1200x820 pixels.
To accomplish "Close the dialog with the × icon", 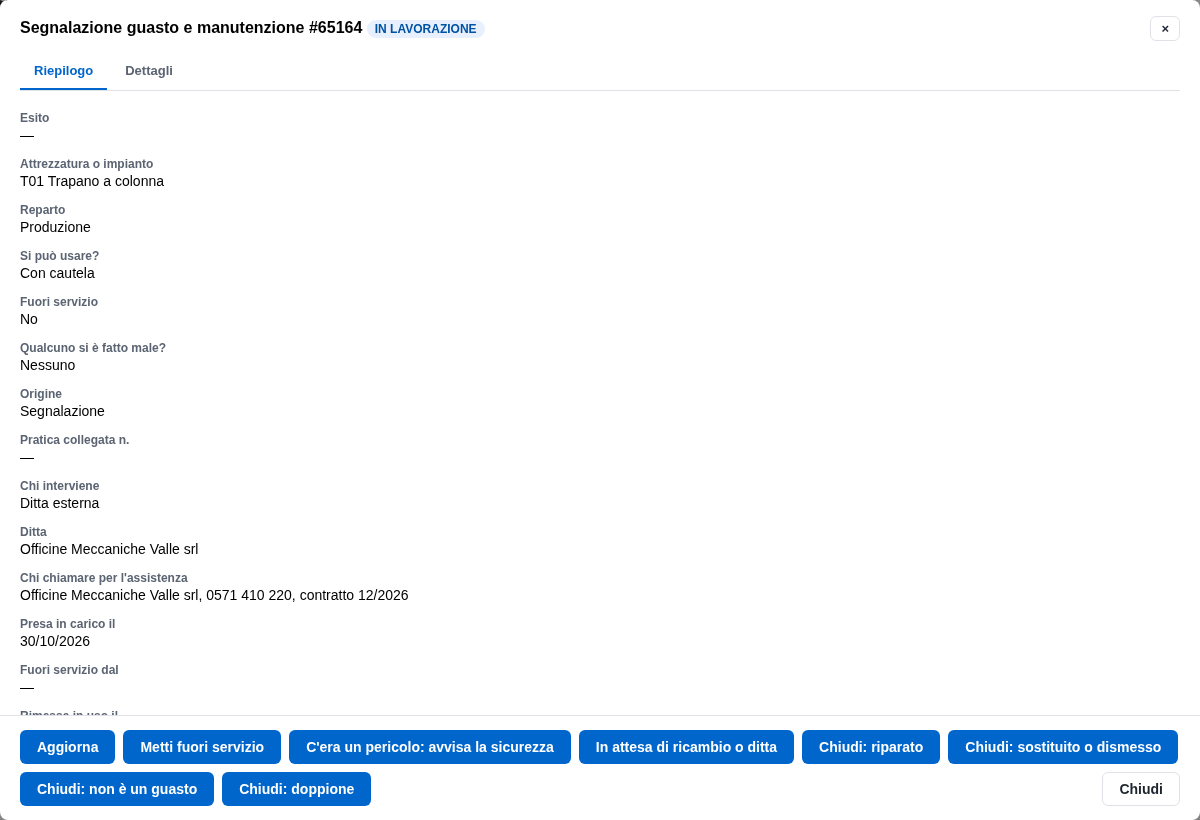I will pyautogui.click(x=1165, y=28).
